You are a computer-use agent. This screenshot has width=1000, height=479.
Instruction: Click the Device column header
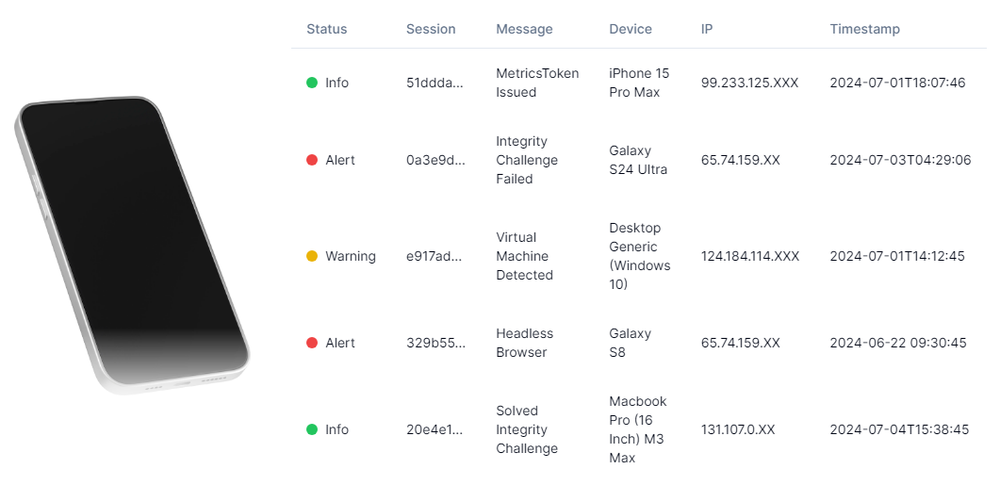pos(631,29)
